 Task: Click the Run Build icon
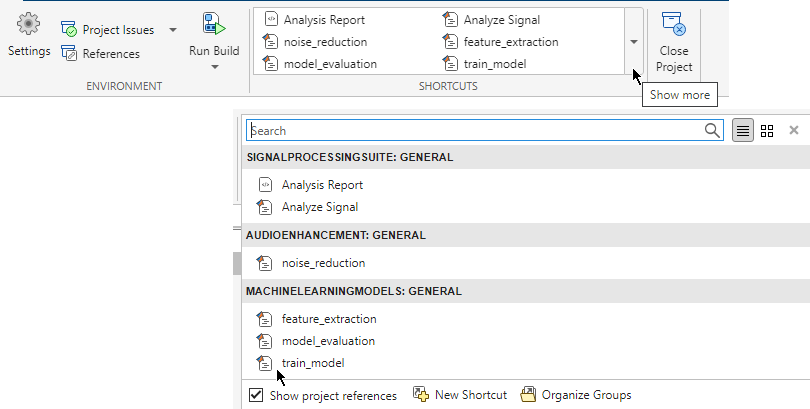[214, 25]
